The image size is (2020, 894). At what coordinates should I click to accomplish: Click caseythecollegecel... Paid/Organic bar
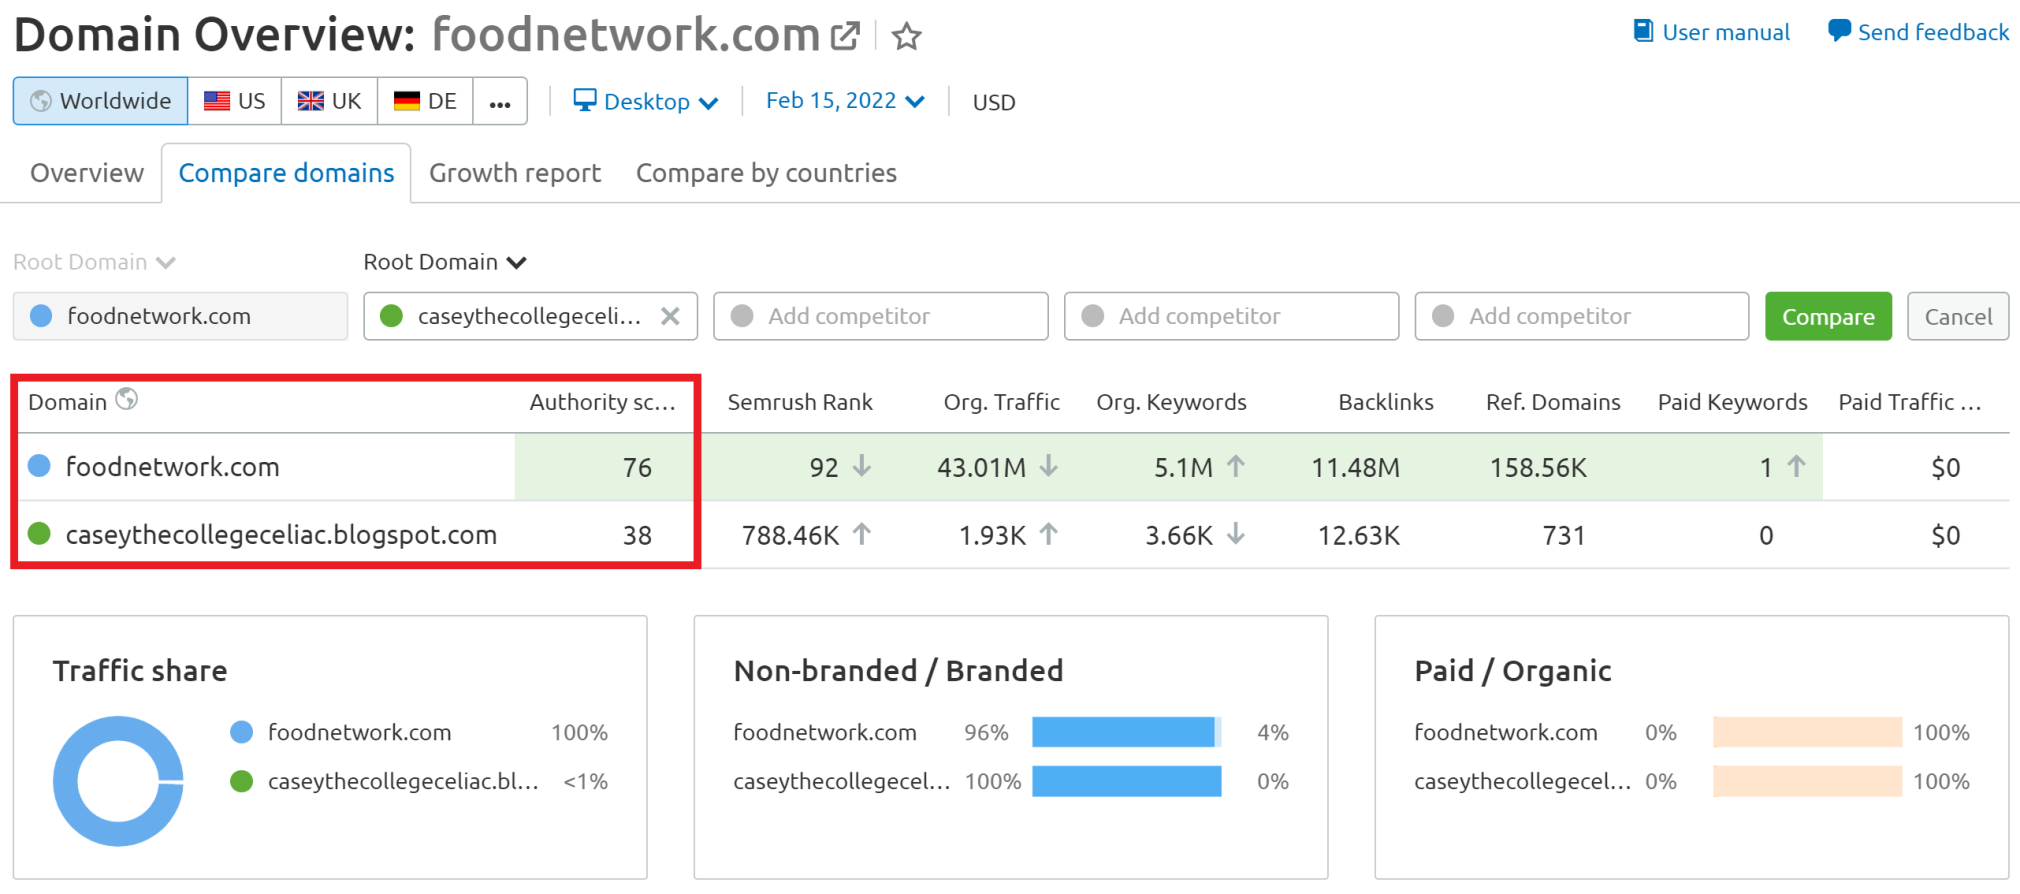(1807, 781)
